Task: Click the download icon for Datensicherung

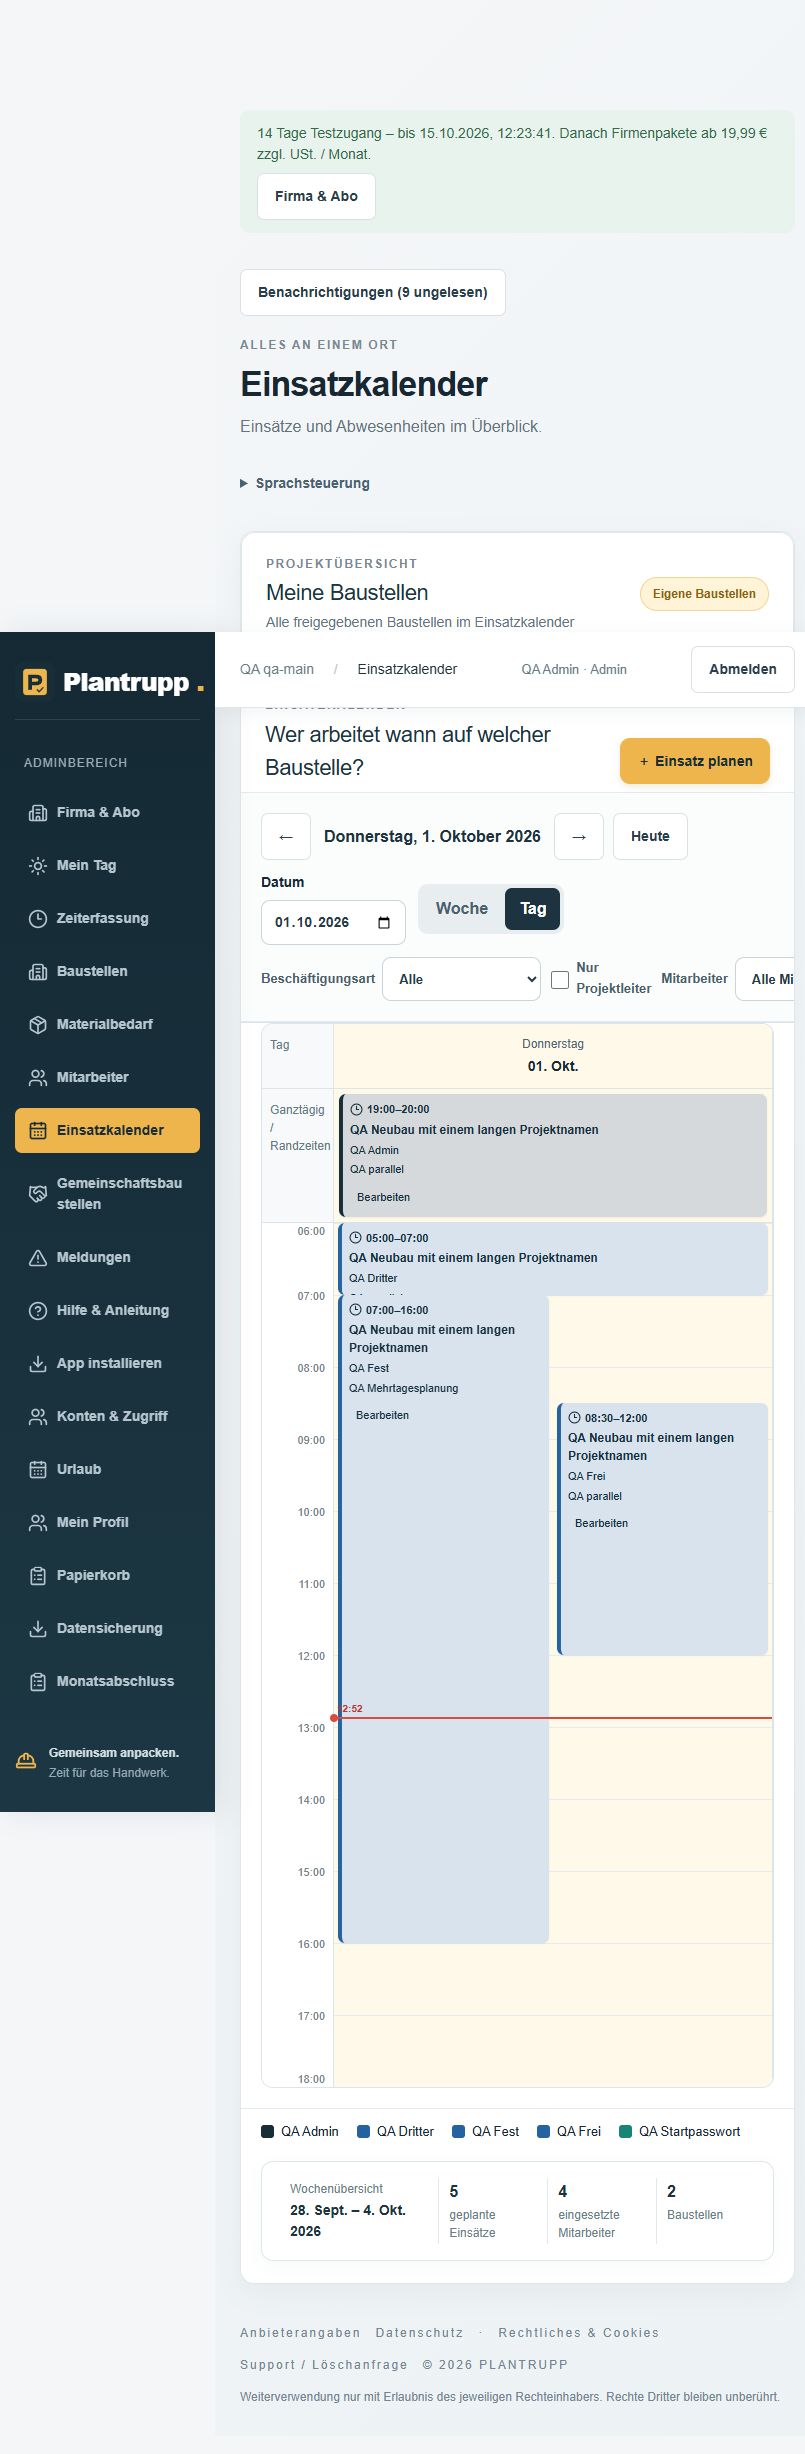Action: click(x=38, y=1629)
